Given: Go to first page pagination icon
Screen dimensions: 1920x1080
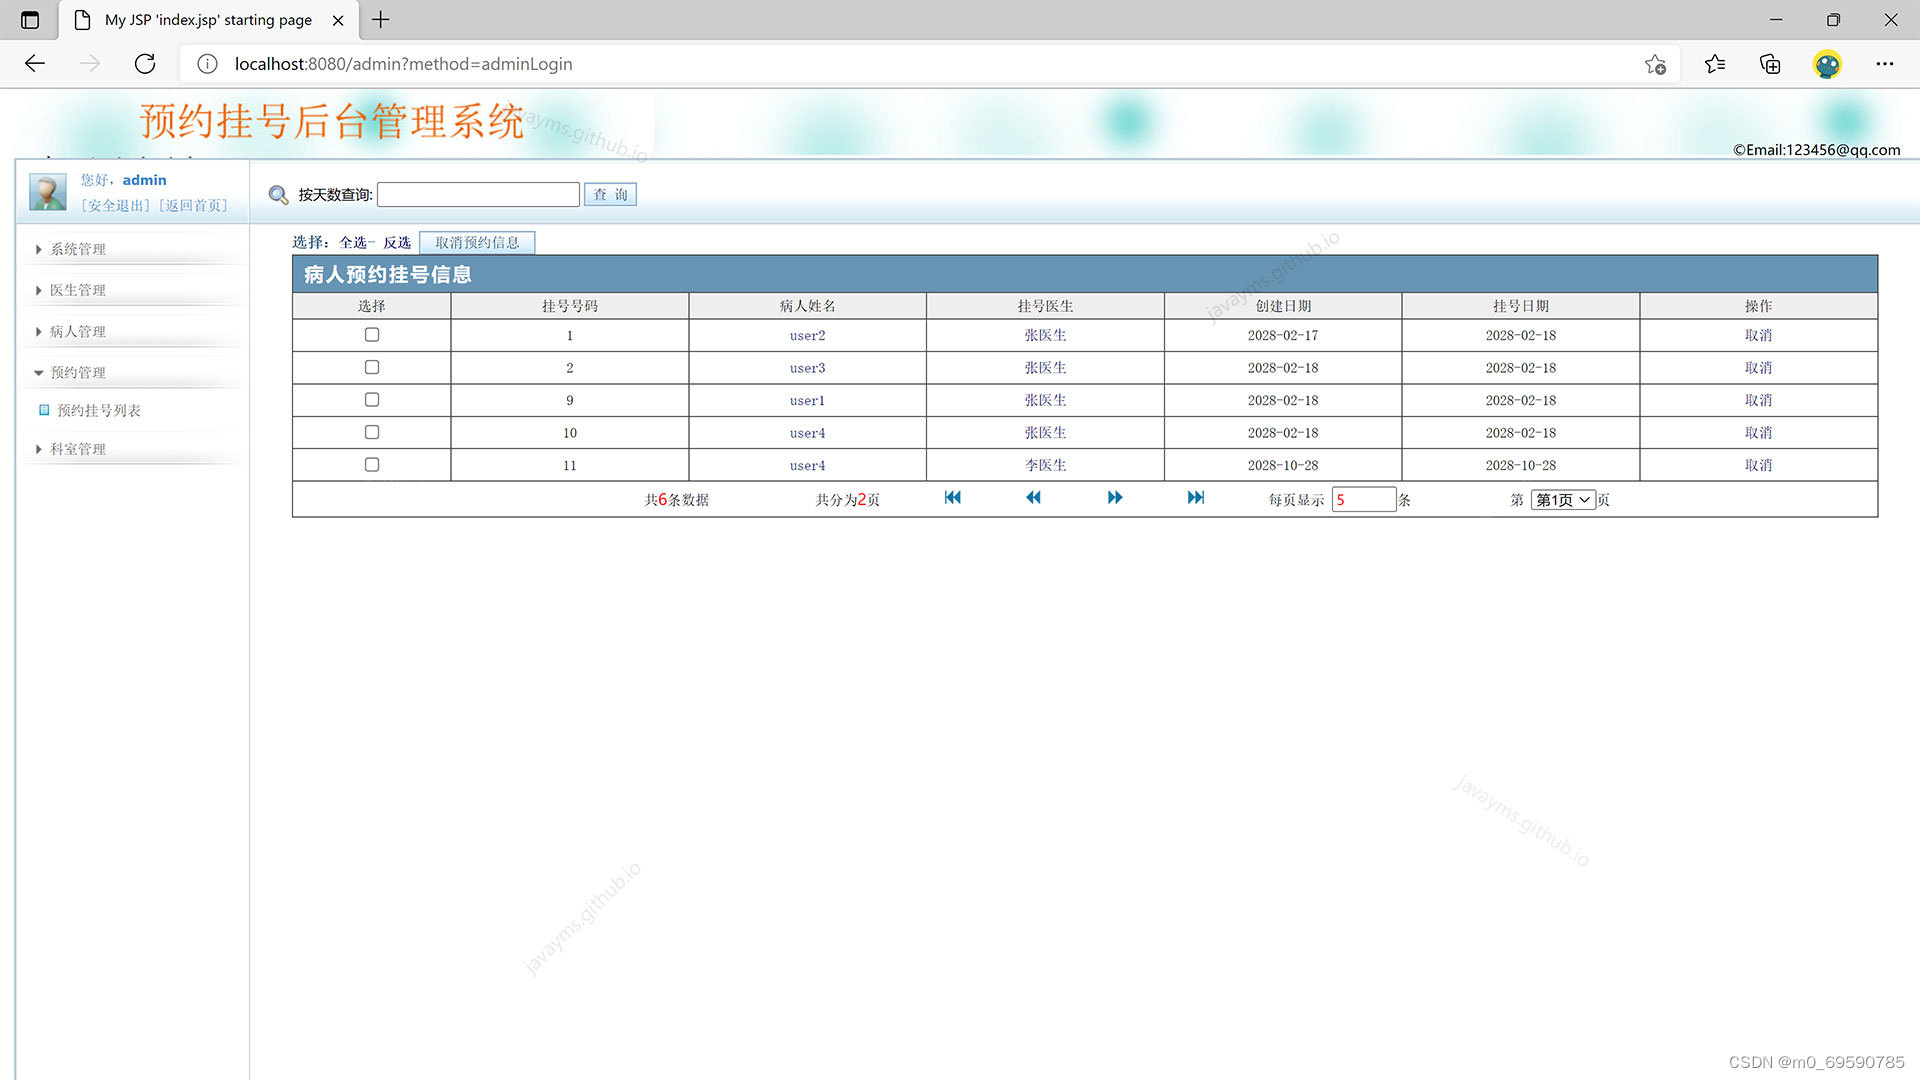Looking at the screenshot, I should click(x=952, y=498).
